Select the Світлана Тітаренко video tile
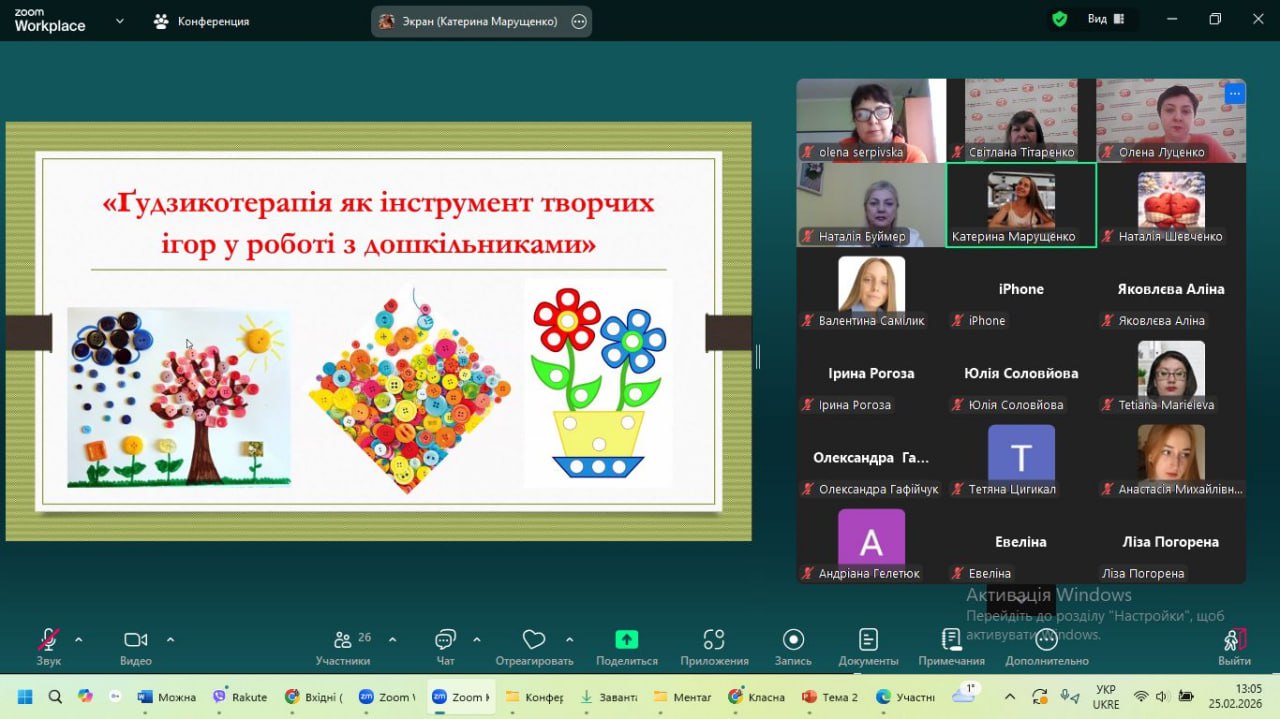 click(x=1021, y=120)
